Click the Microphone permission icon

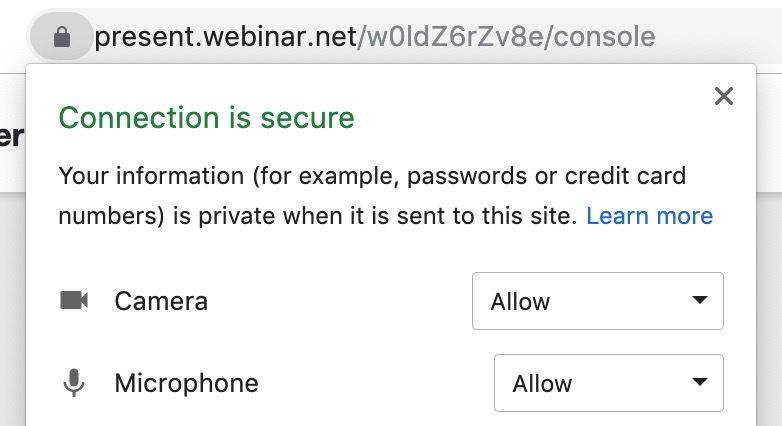[74, 383]
